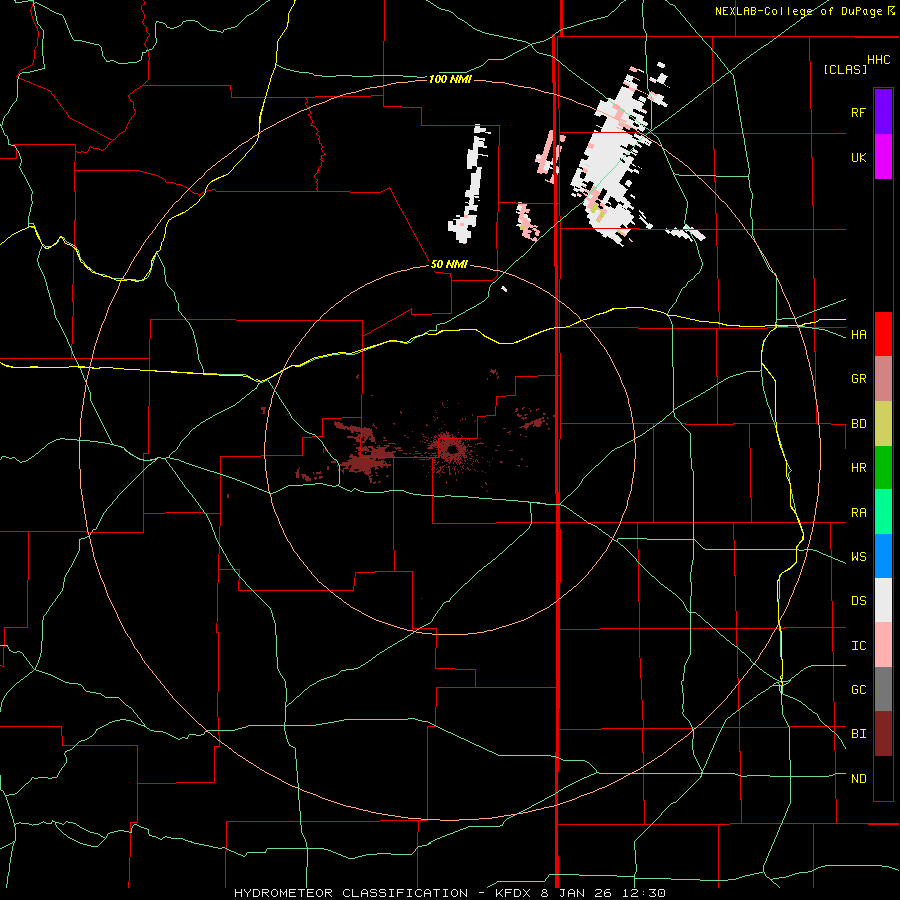This screenshot has height=900, width=900.
Task: Pick the HR heavy rain green swatch
Action: click(x=883, y=468)
